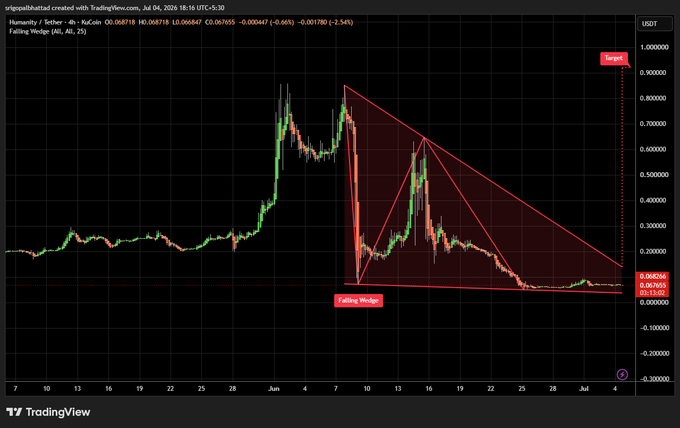Screen dimensions: 680x428
Task: Click the 0.000000 price axis label
Action: (x=654, y=302)
